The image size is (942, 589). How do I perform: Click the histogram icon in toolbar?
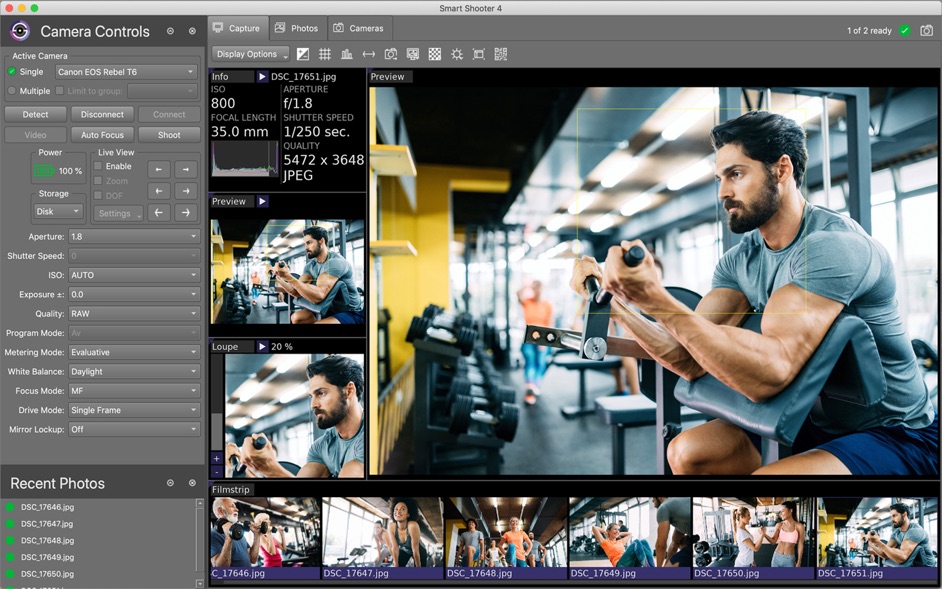pyautogui.click(x=347, y=54)
